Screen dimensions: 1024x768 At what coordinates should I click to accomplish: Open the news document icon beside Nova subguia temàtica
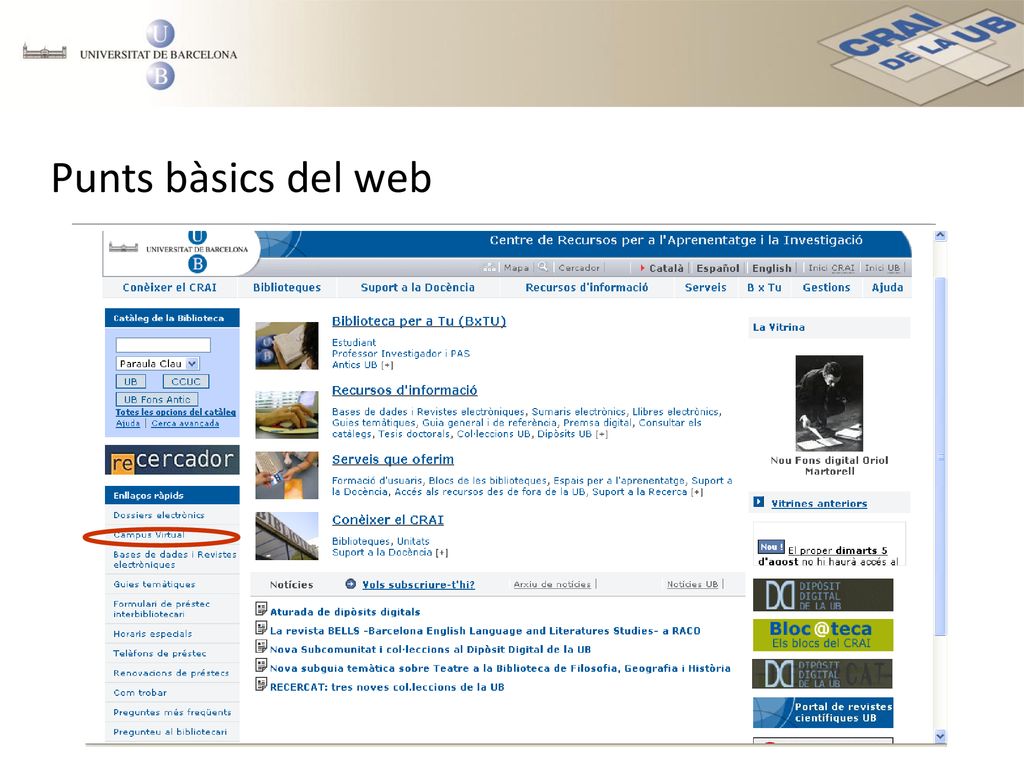click(261, 666)
